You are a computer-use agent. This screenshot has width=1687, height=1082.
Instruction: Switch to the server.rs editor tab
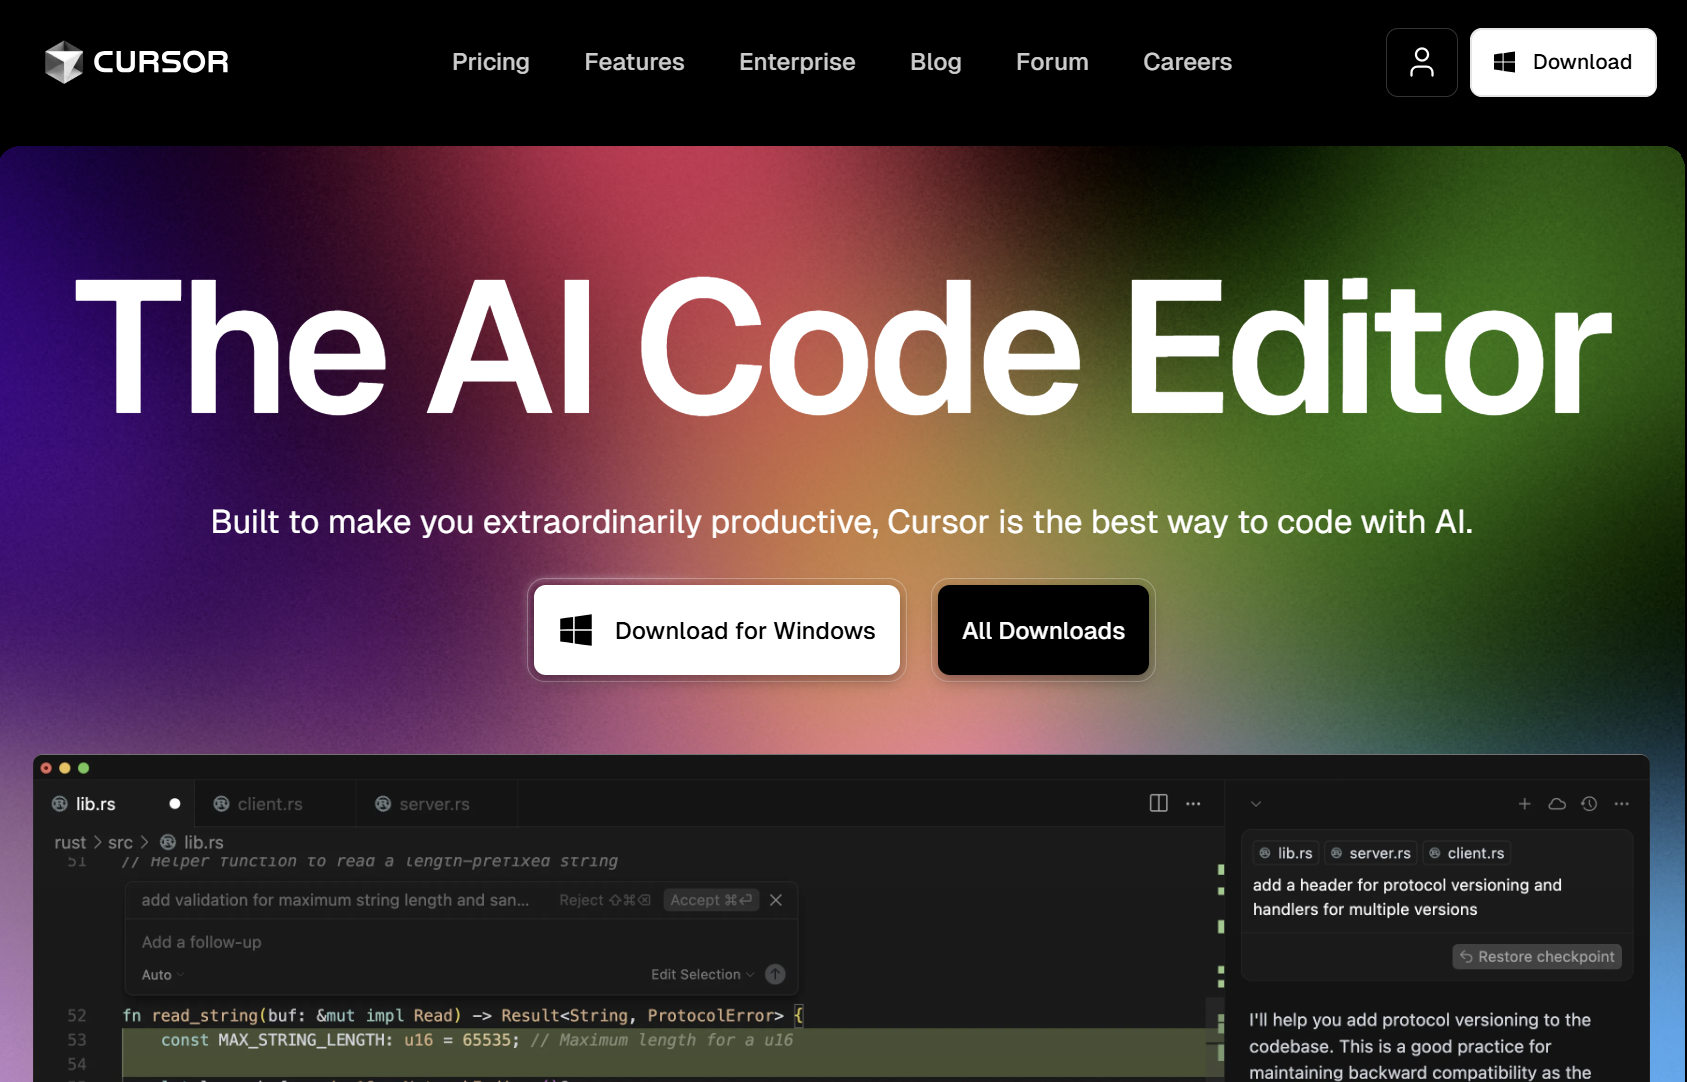437,804
